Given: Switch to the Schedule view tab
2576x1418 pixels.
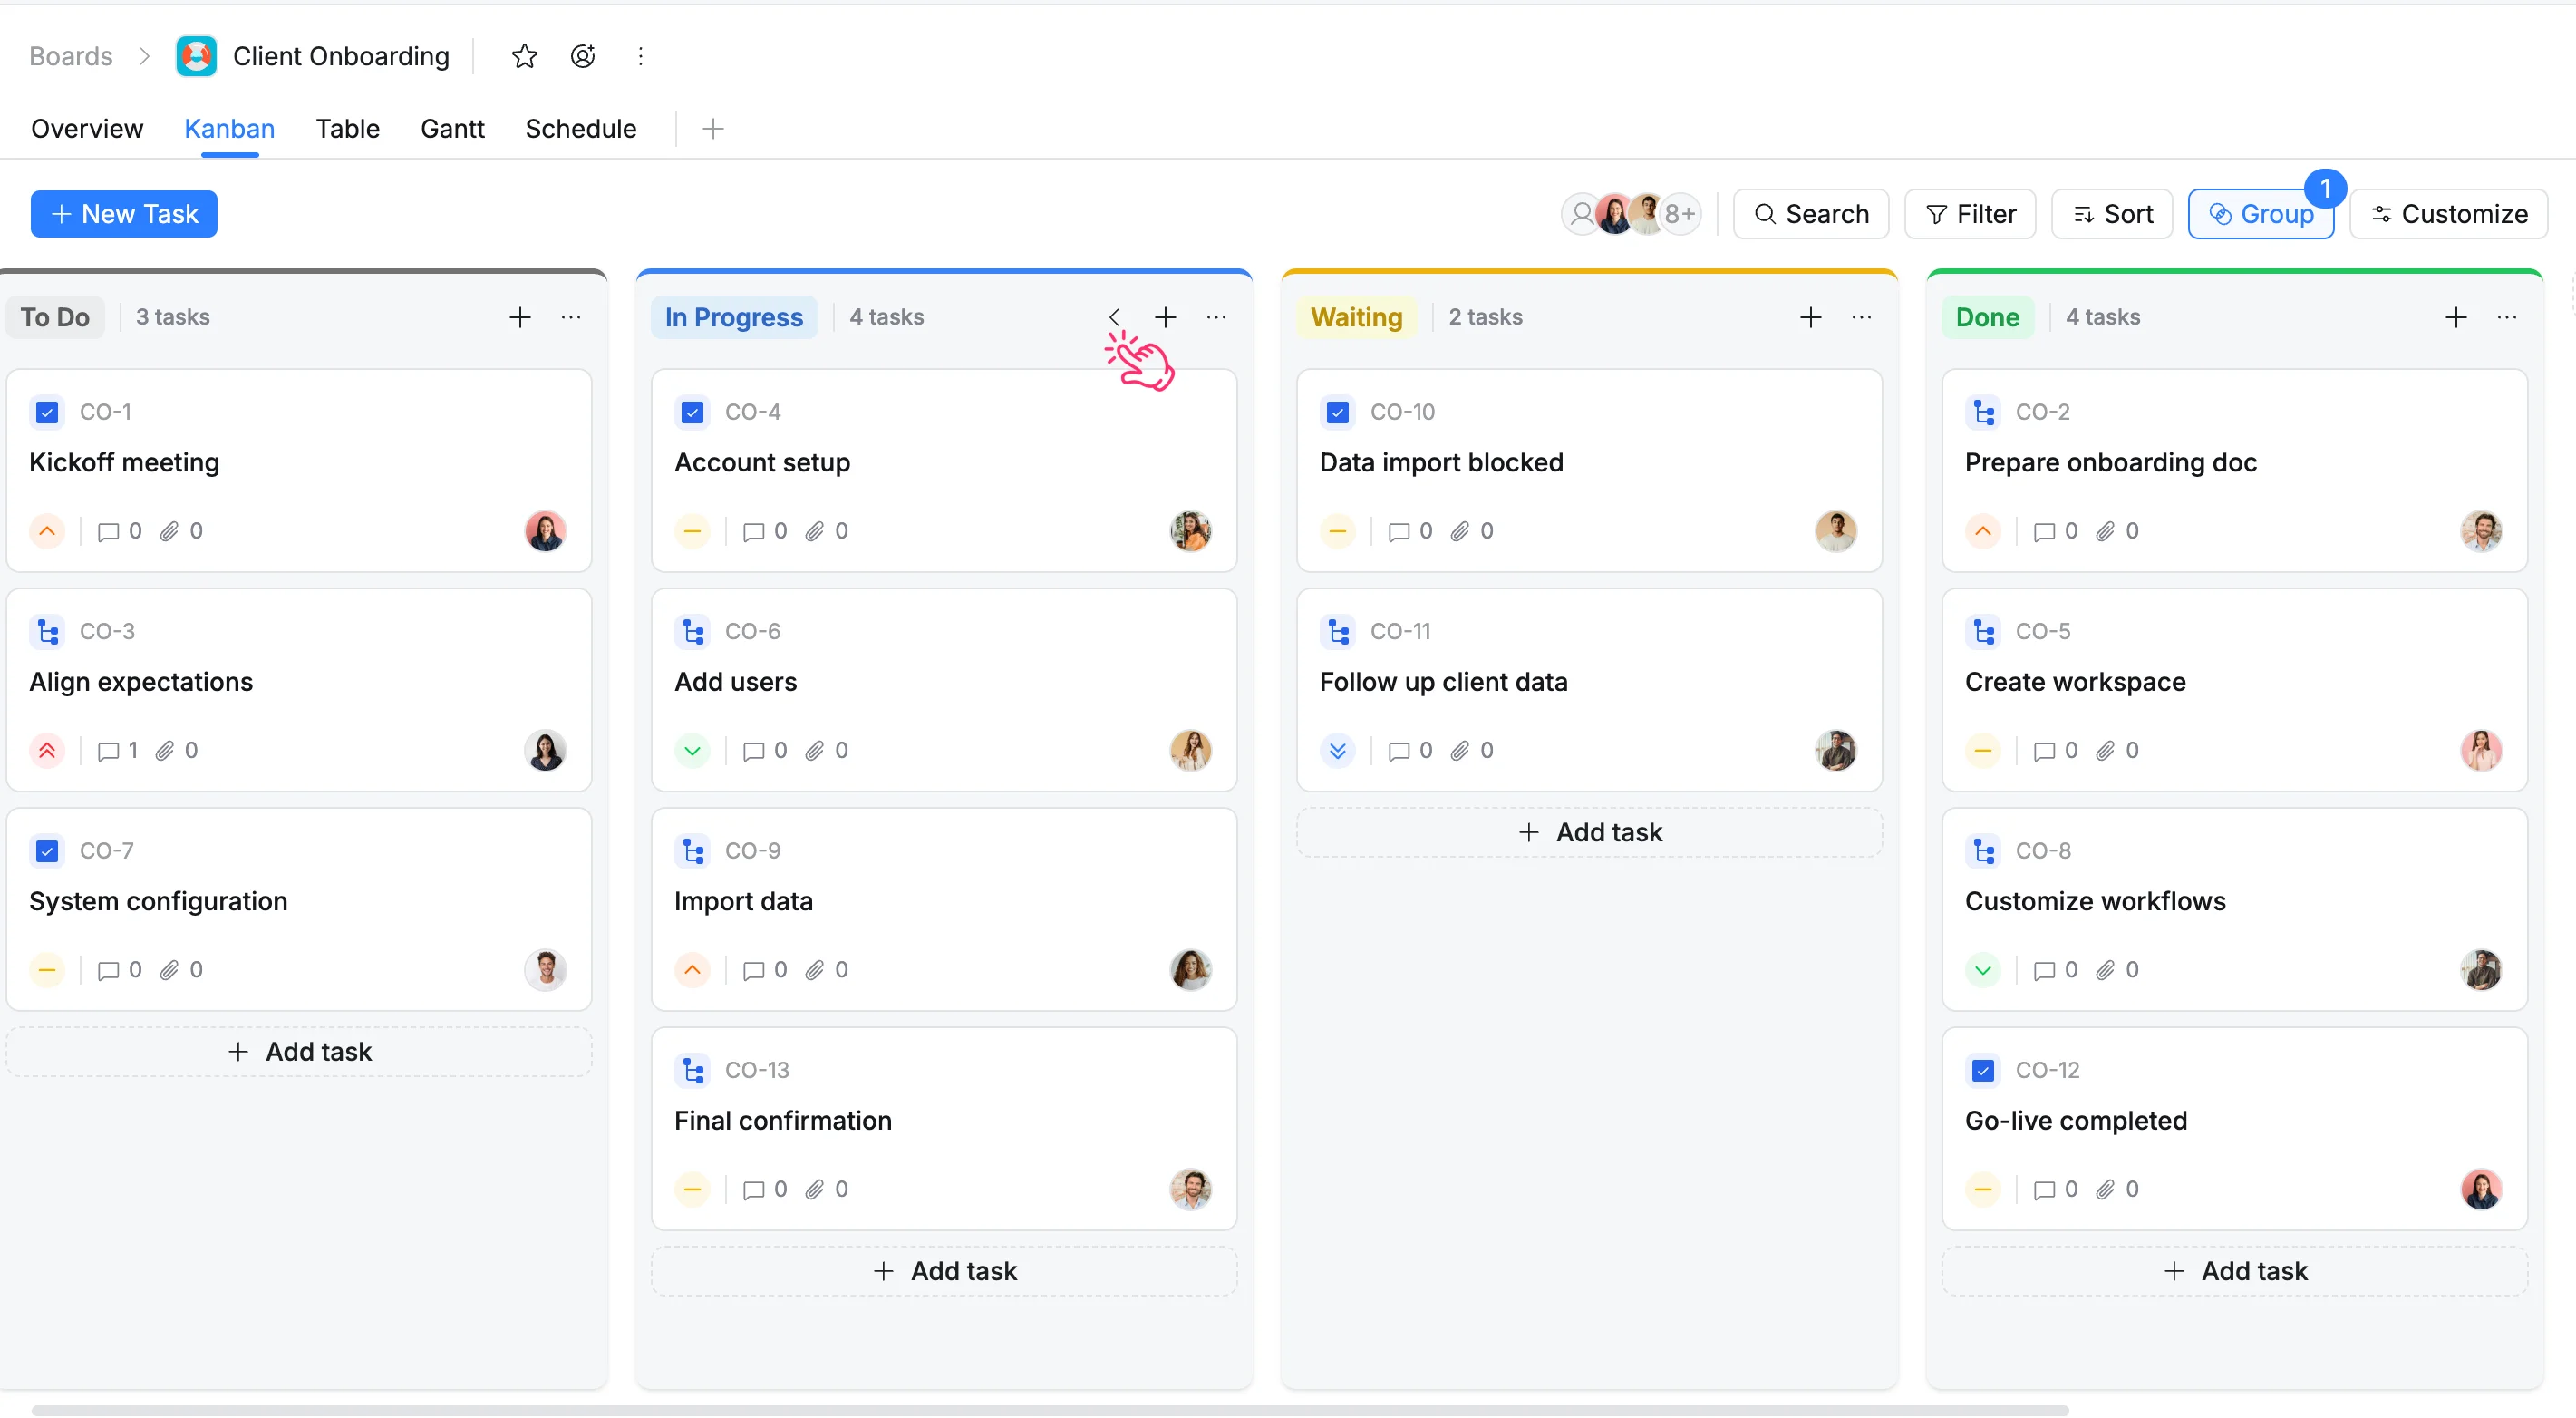Looking at the screenshot, I should tap(581, 129).
